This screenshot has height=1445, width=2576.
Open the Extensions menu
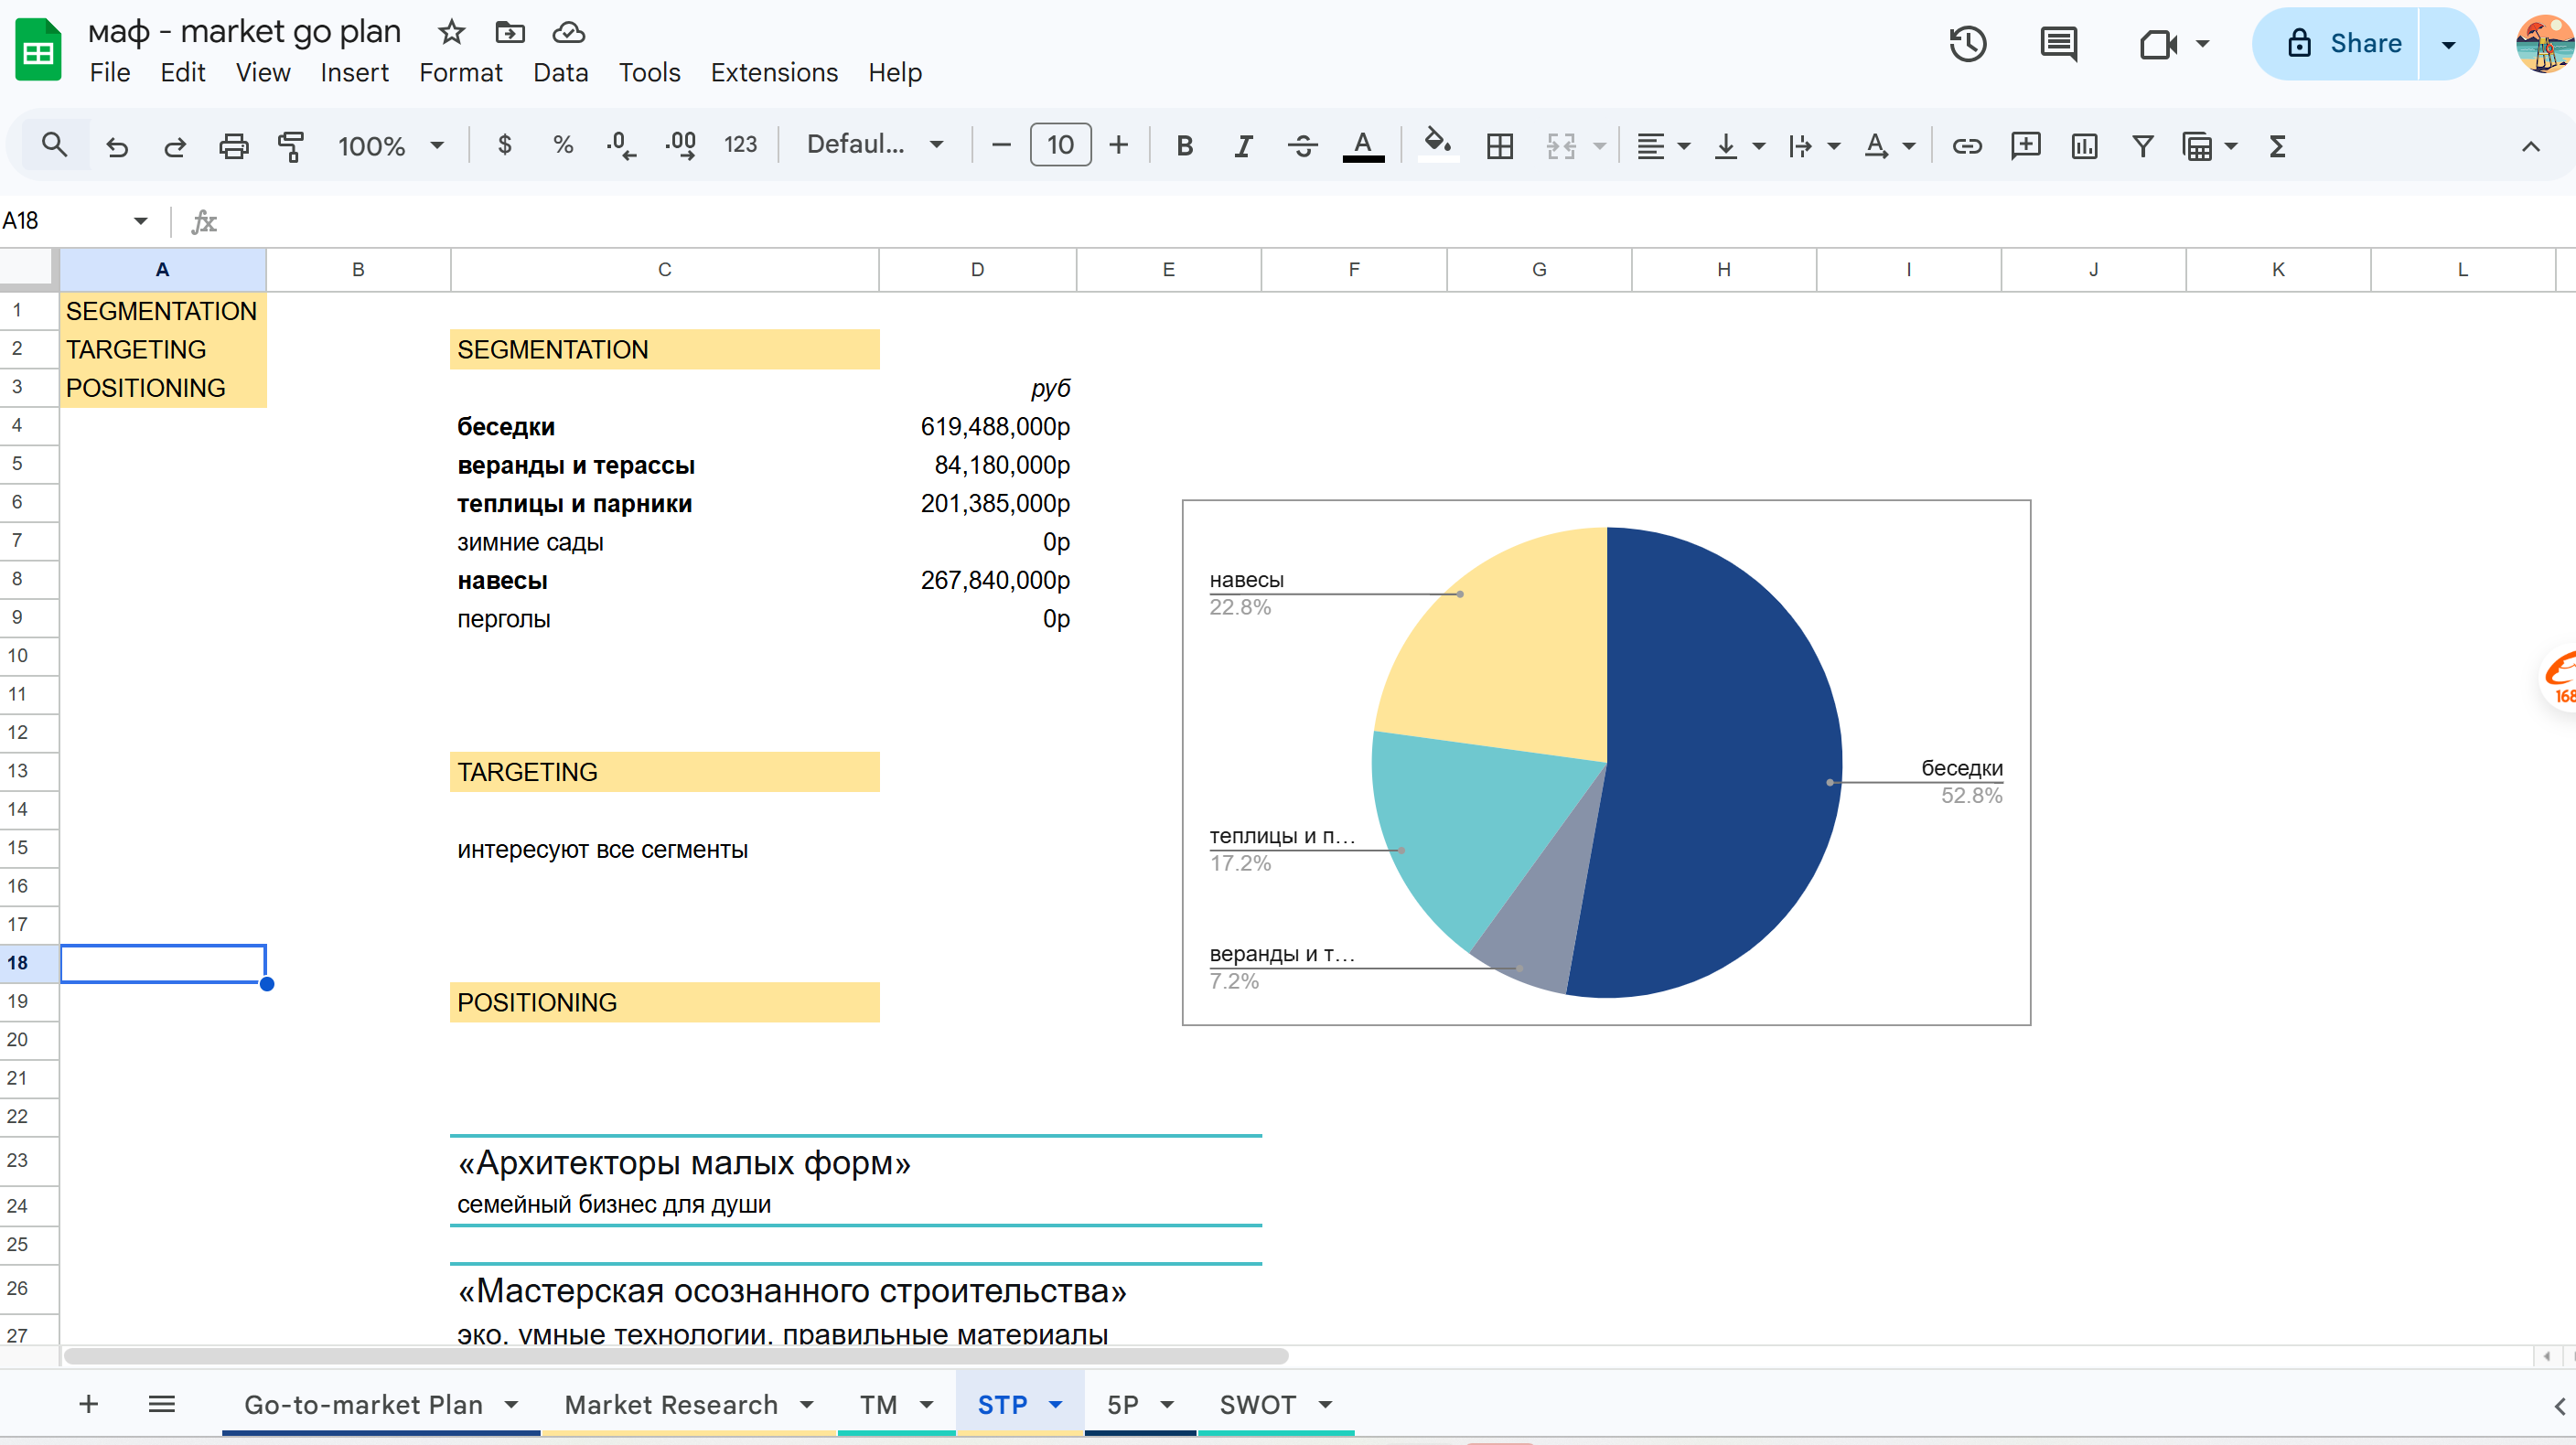click(774, 73)
